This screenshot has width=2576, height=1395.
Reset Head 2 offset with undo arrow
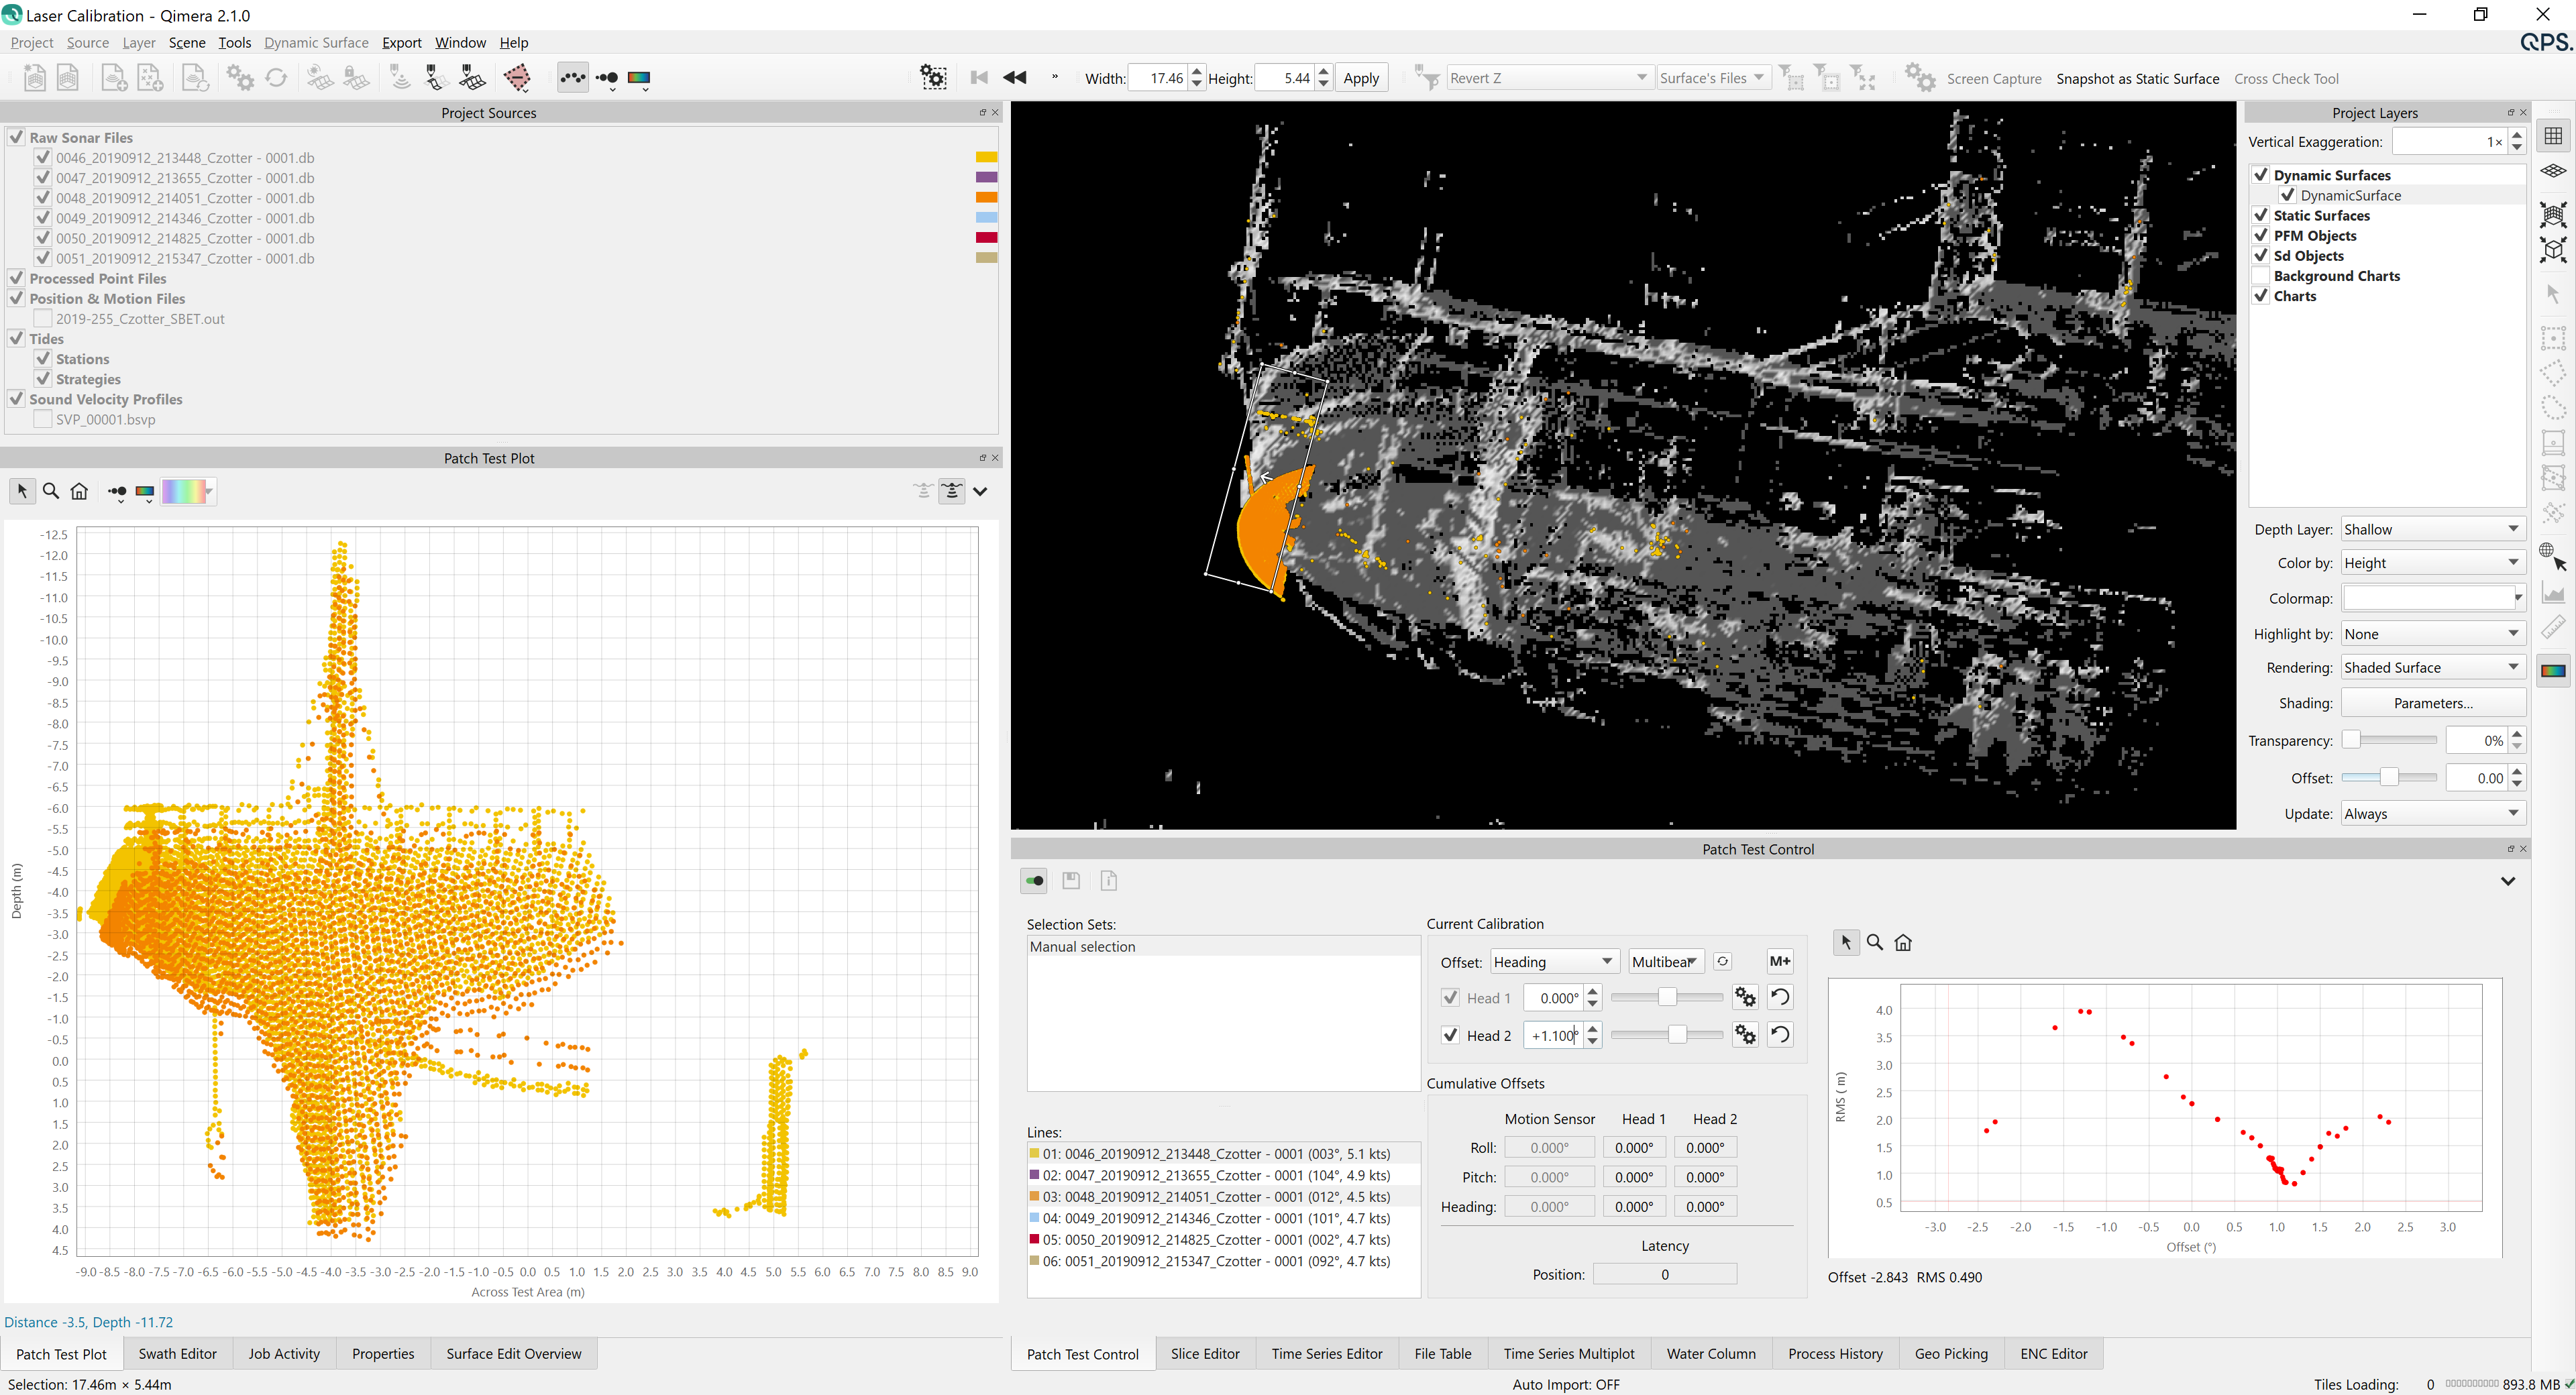click(x=1780, y=1035)
